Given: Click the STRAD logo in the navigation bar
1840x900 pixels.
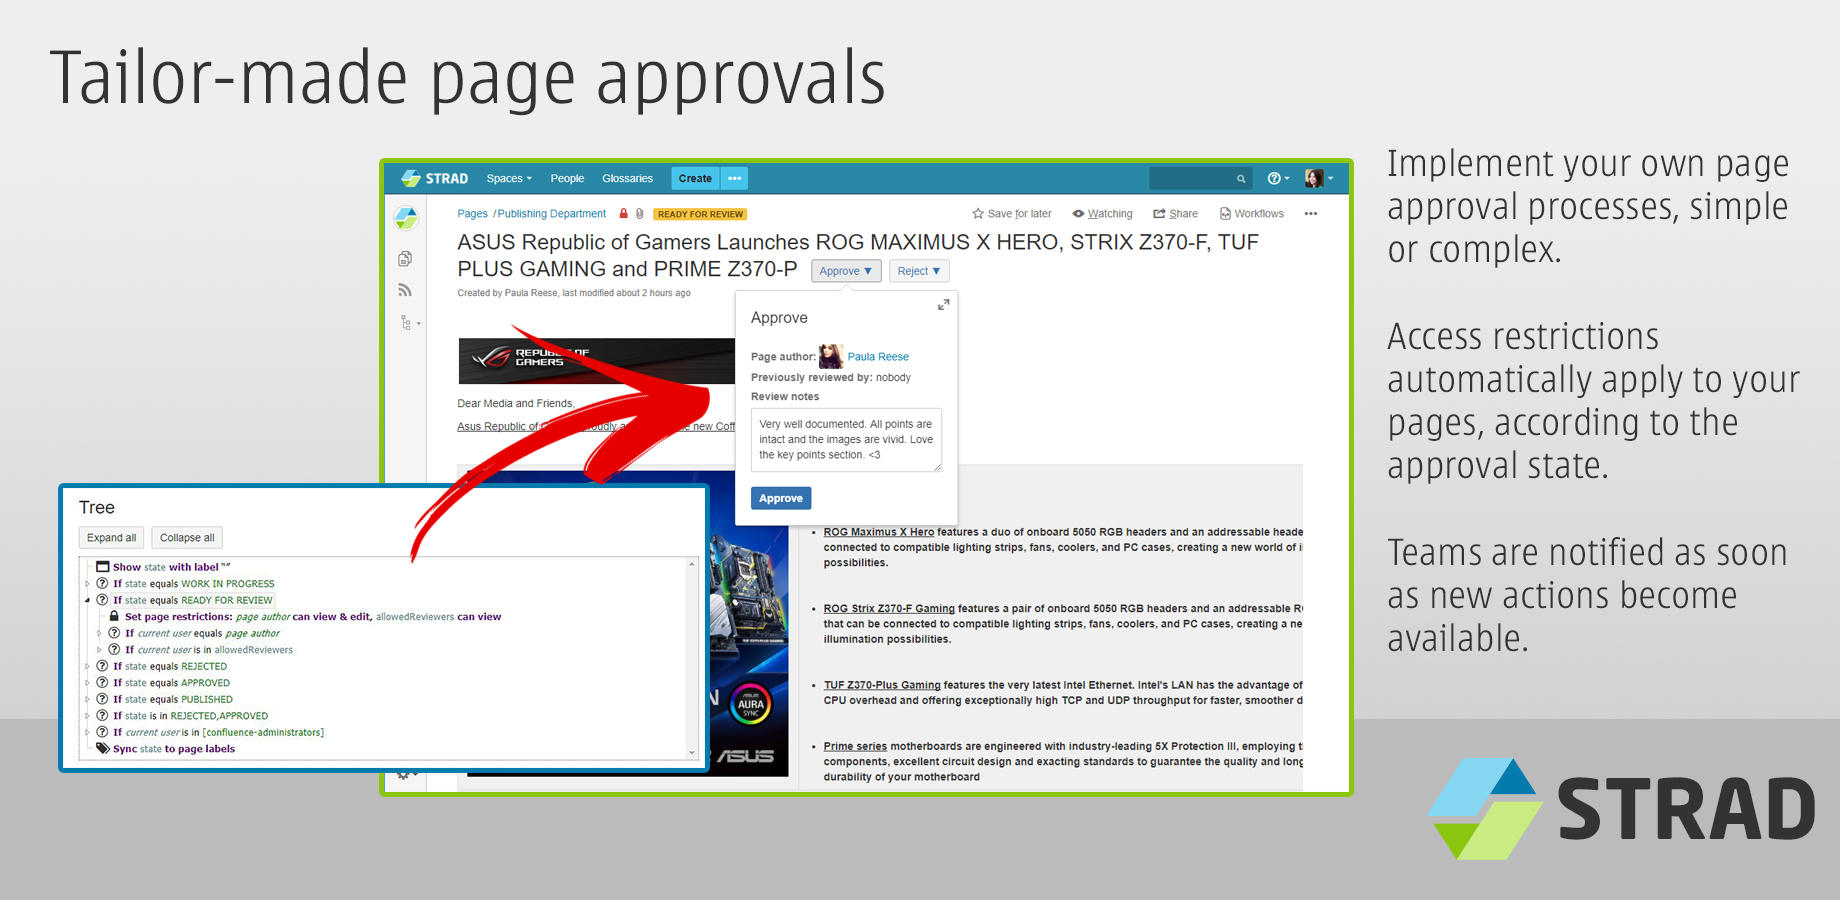Looking at the screenshot, I should (435, 178).
